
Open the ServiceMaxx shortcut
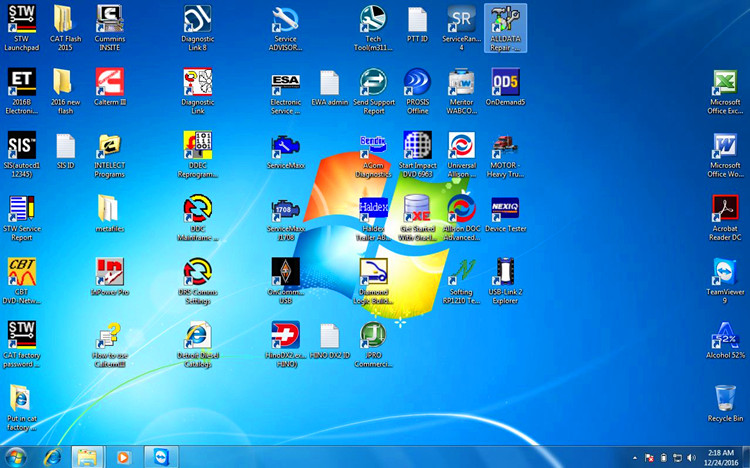click(x=286, y=150)
